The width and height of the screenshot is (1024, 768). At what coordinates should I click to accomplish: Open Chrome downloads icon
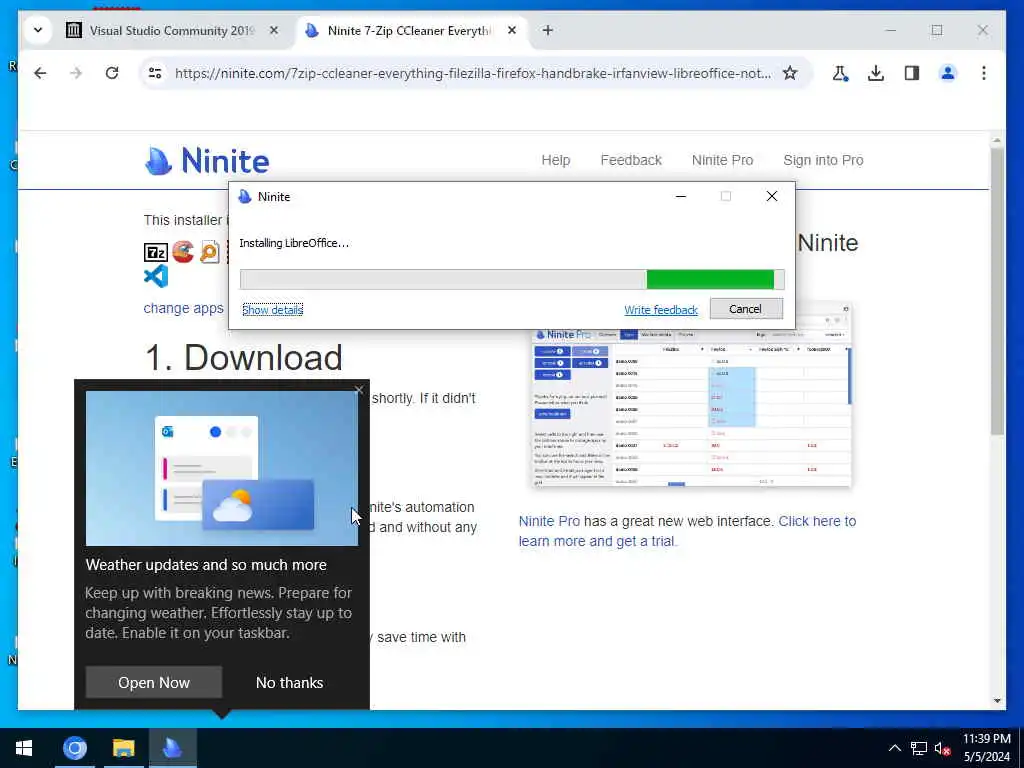point(876,73)
